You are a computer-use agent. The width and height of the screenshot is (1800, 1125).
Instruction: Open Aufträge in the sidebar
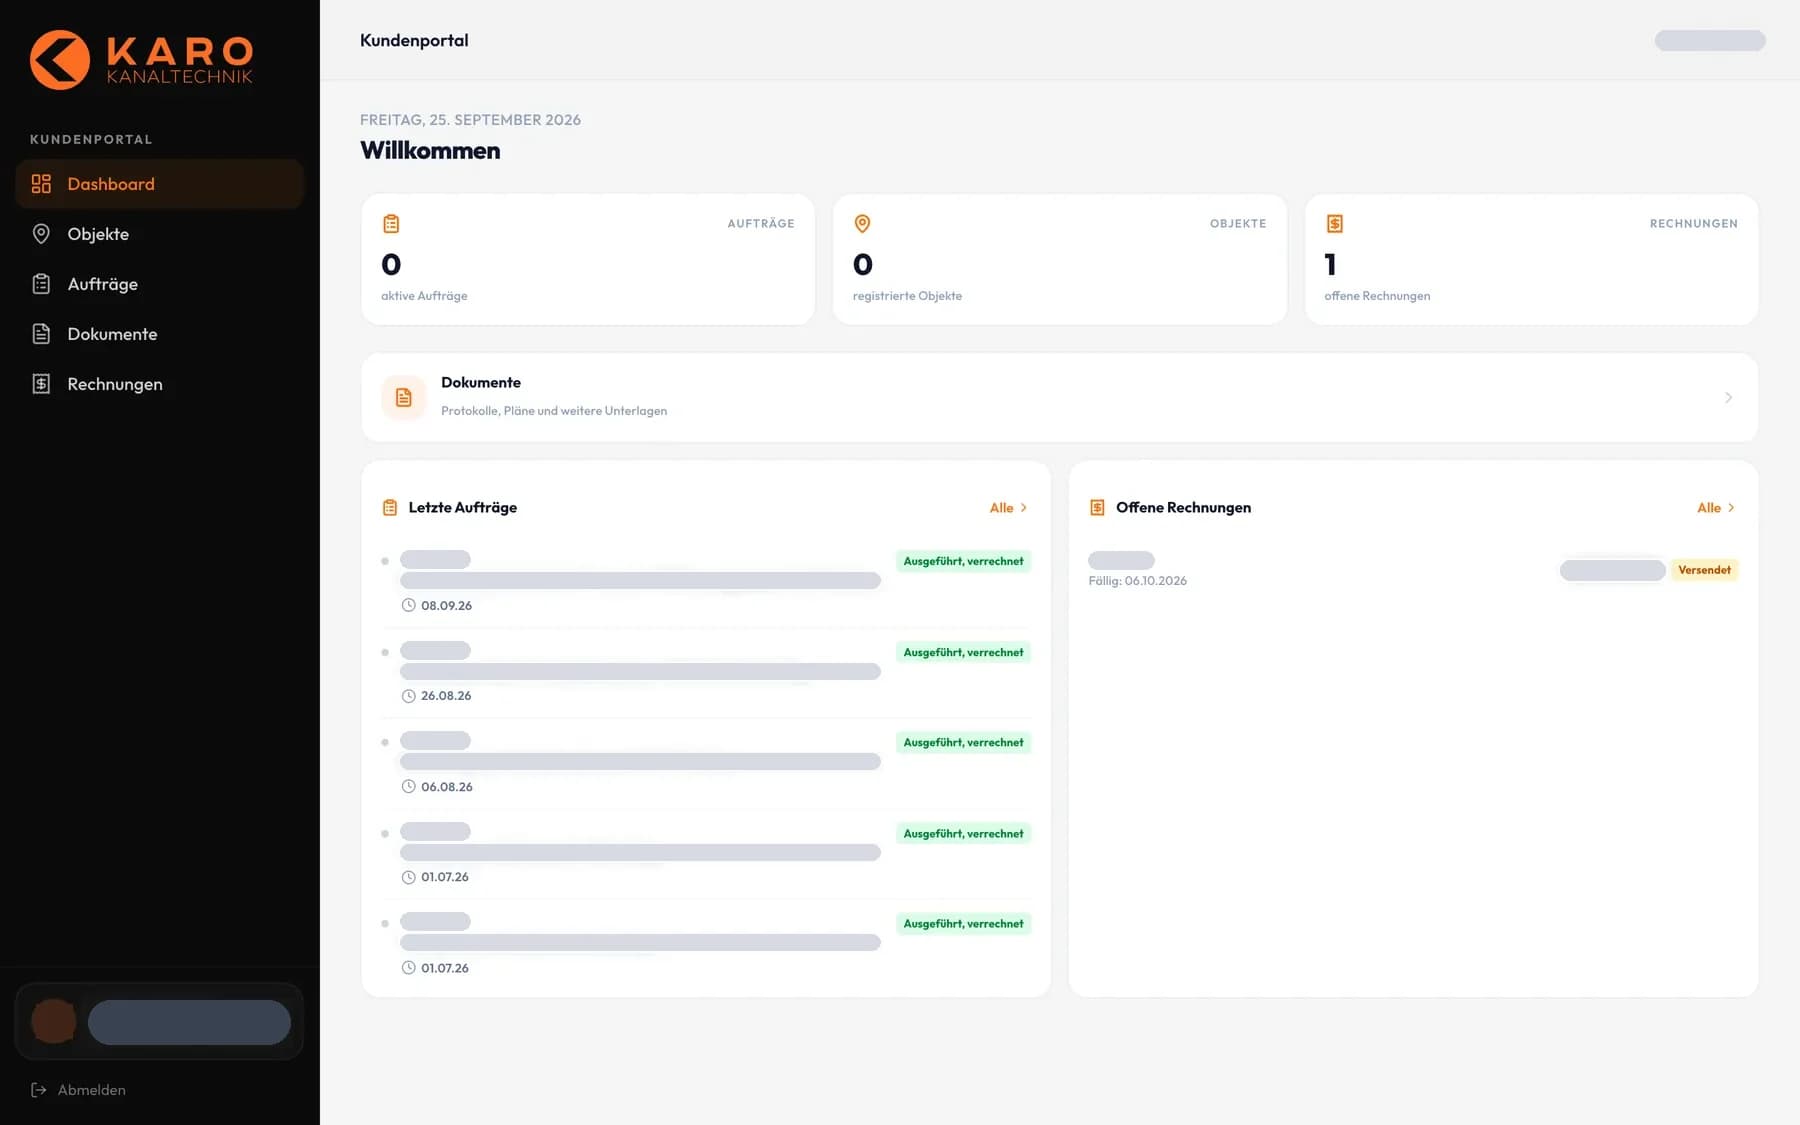tap(159, 284)
